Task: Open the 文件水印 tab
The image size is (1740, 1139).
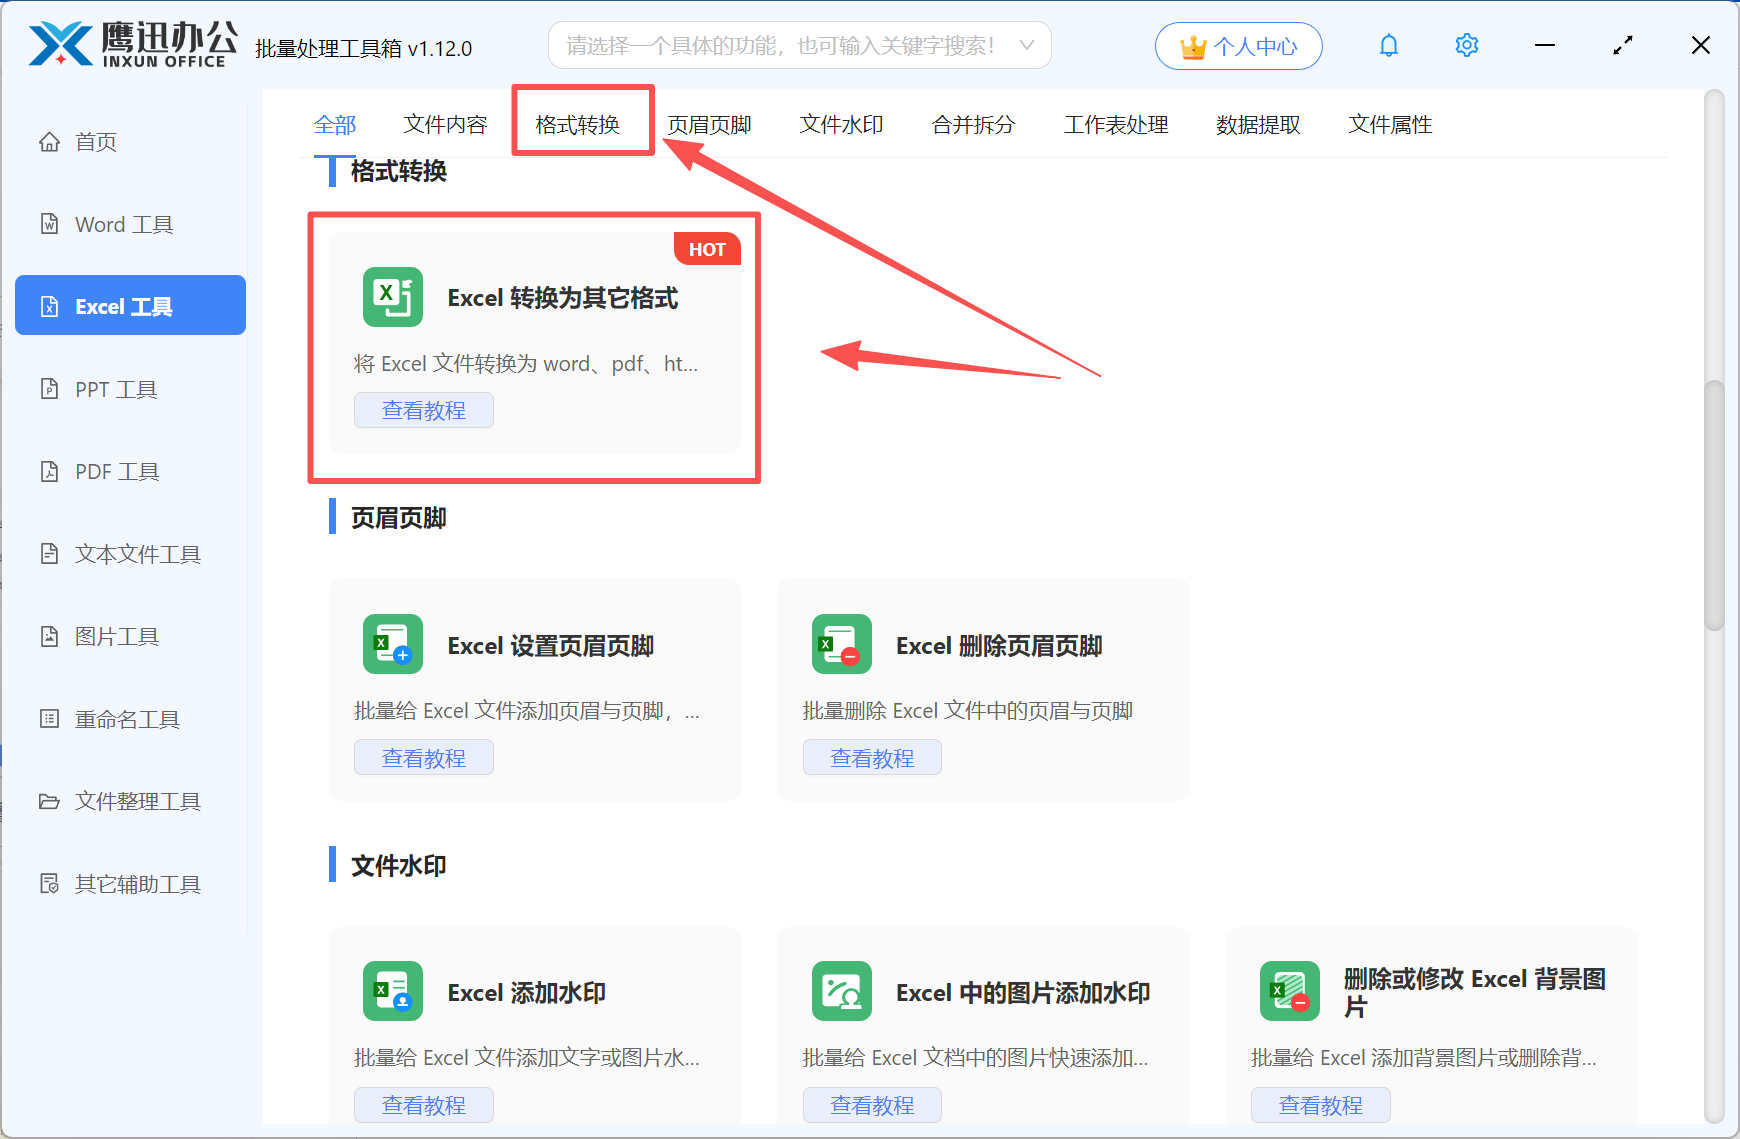Action: pyautogui.click(x=841, y=123)
